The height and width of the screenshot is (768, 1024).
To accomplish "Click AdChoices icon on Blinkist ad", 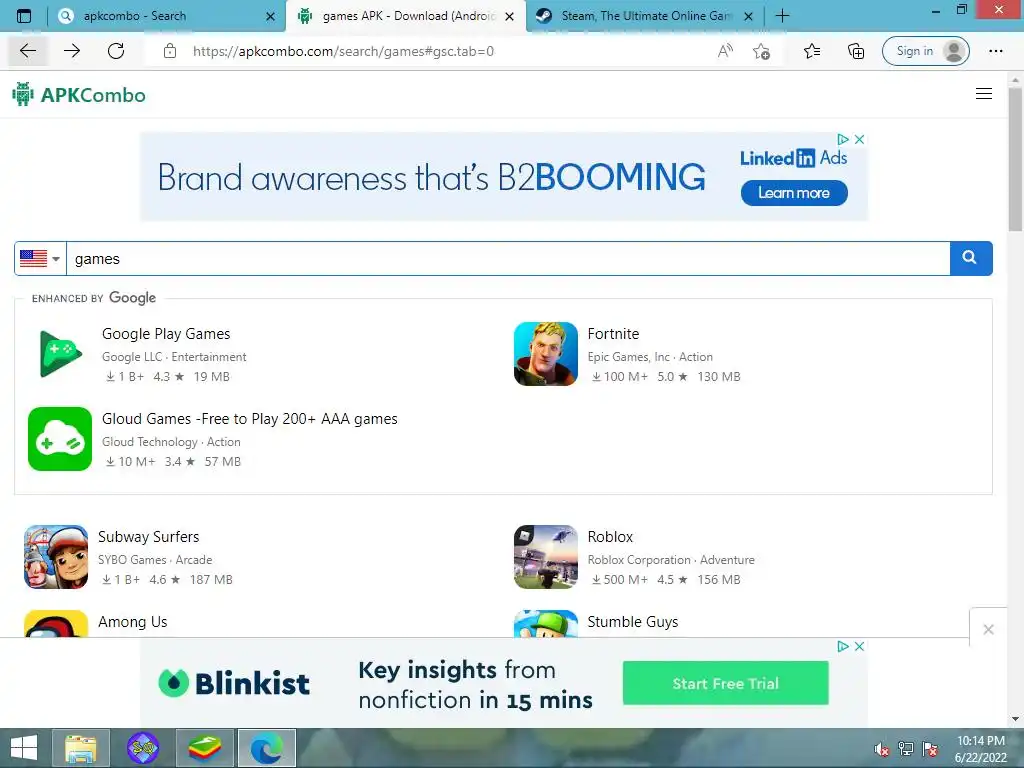I will pos(843,646).
